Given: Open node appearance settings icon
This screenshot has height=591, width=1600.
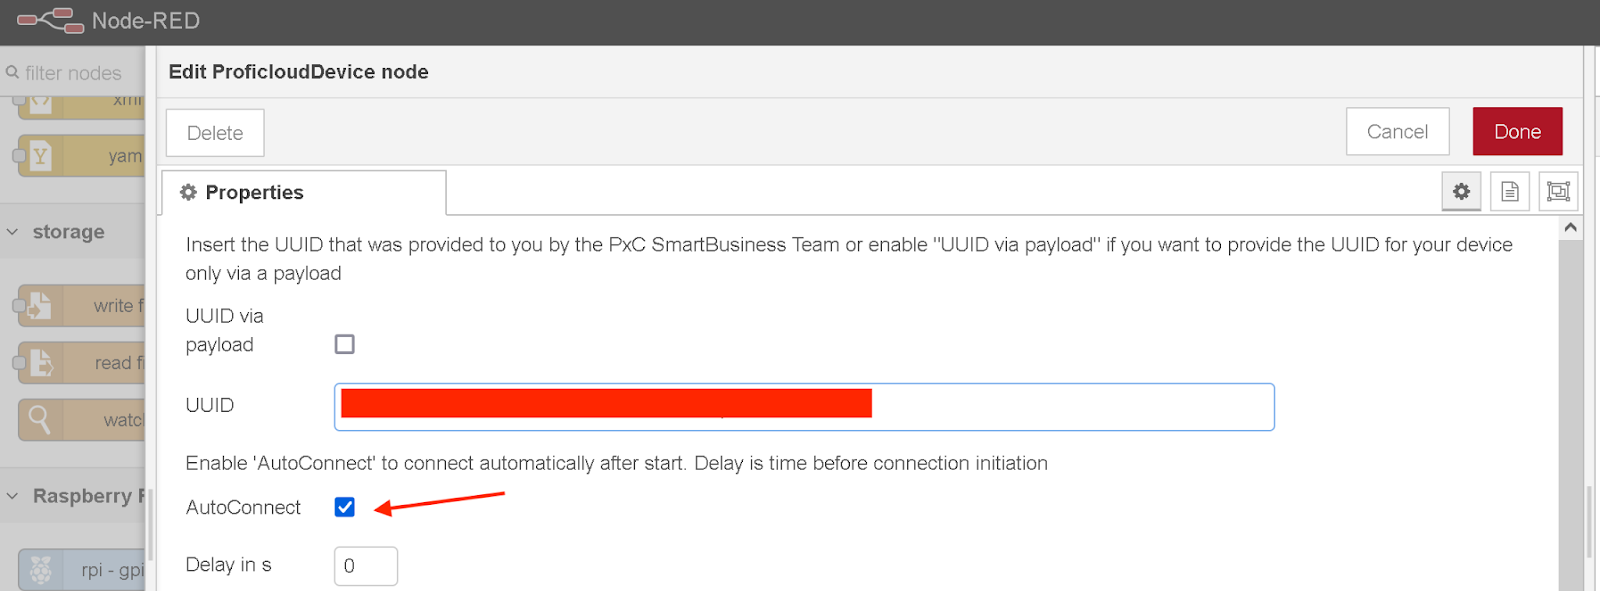Looking at the screenshot, I should (1558, 191).
